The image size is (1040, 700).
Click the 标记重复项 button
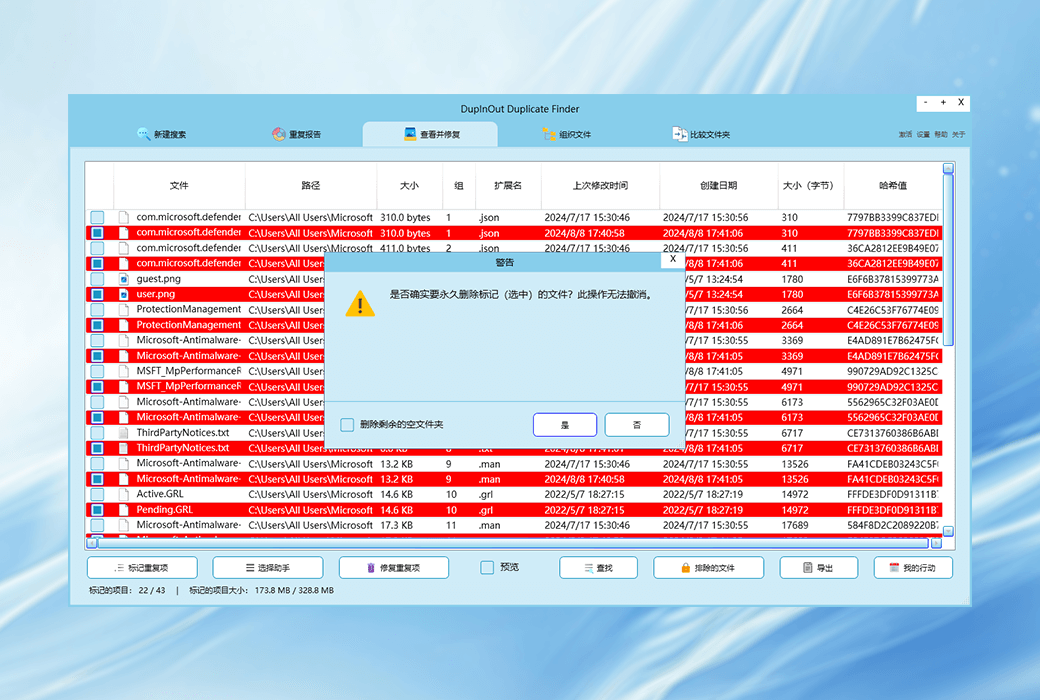(142, 567)
